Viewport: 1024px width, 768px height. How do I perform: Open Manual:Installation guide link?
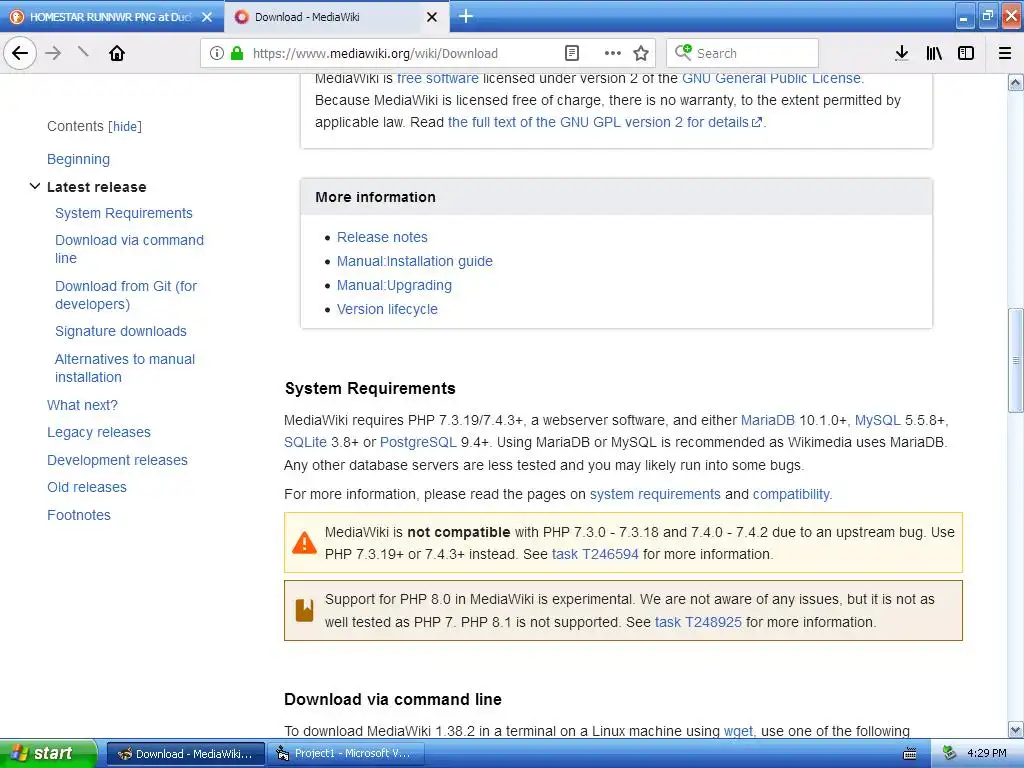click(x=415, y=261)
